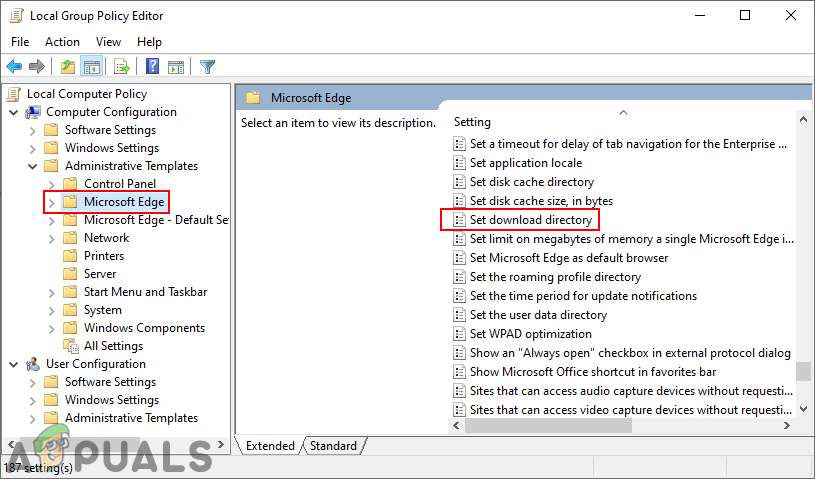Collapse the Administrative Templates node under Computer Configuration
Viewport: 815px width, 479px height.
coord(34,166)
